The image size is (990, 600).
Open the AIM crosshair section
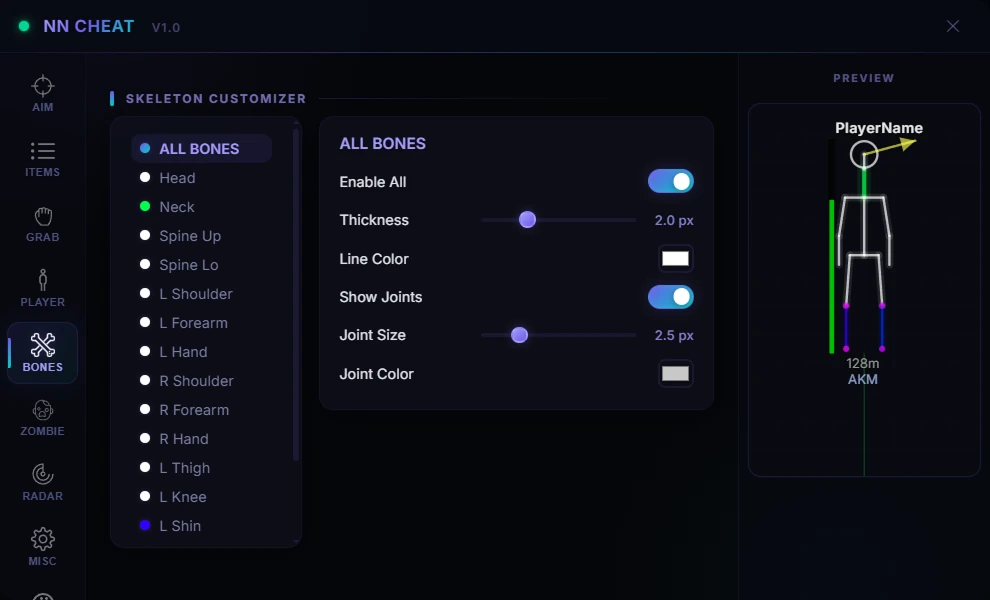(x=42, y=93)
